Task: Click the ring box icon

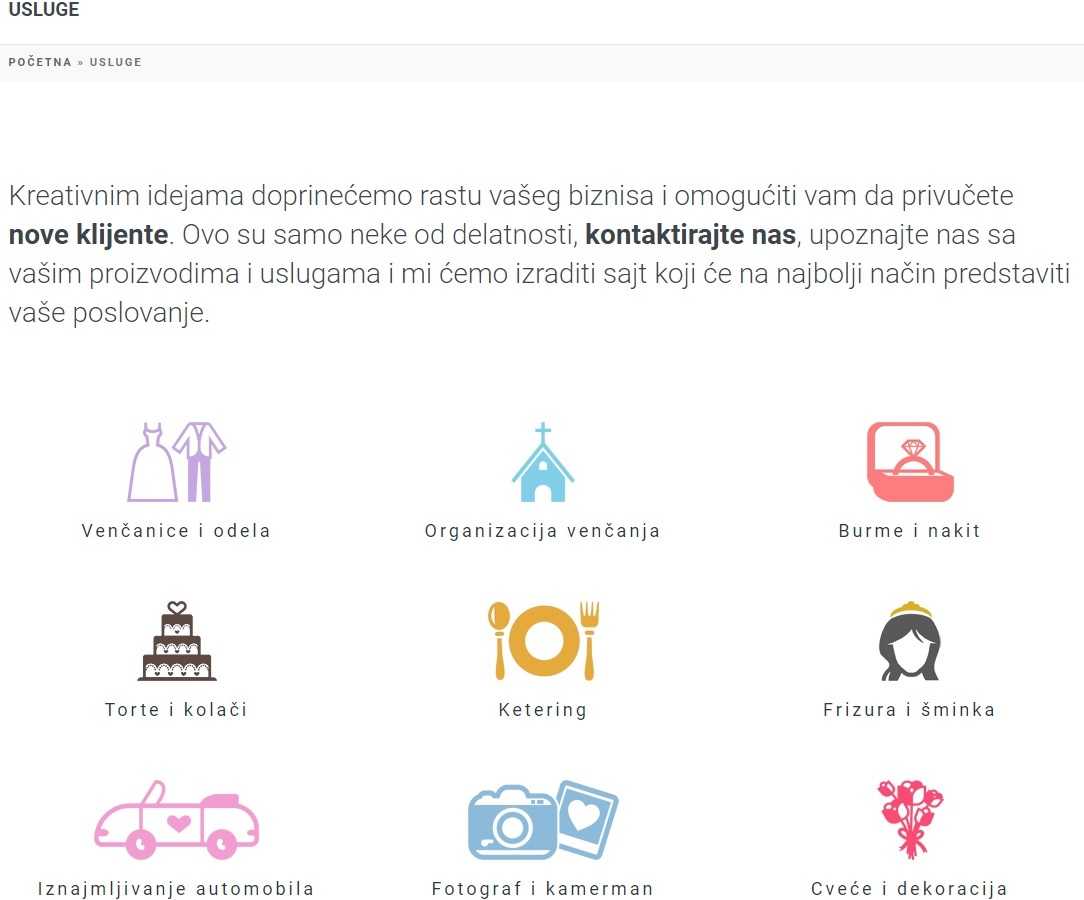Action: point(909,461)
